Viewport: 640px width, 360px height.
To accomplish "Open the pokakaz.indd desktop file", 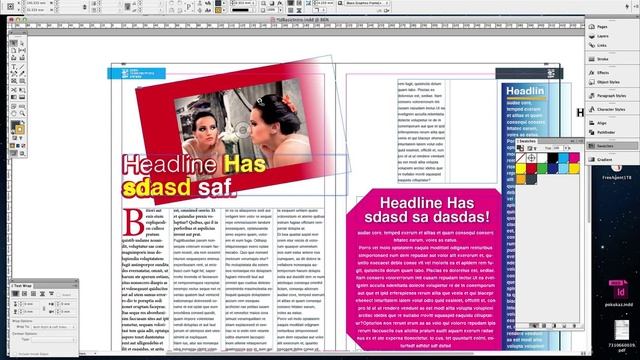I will click(619, 294).
